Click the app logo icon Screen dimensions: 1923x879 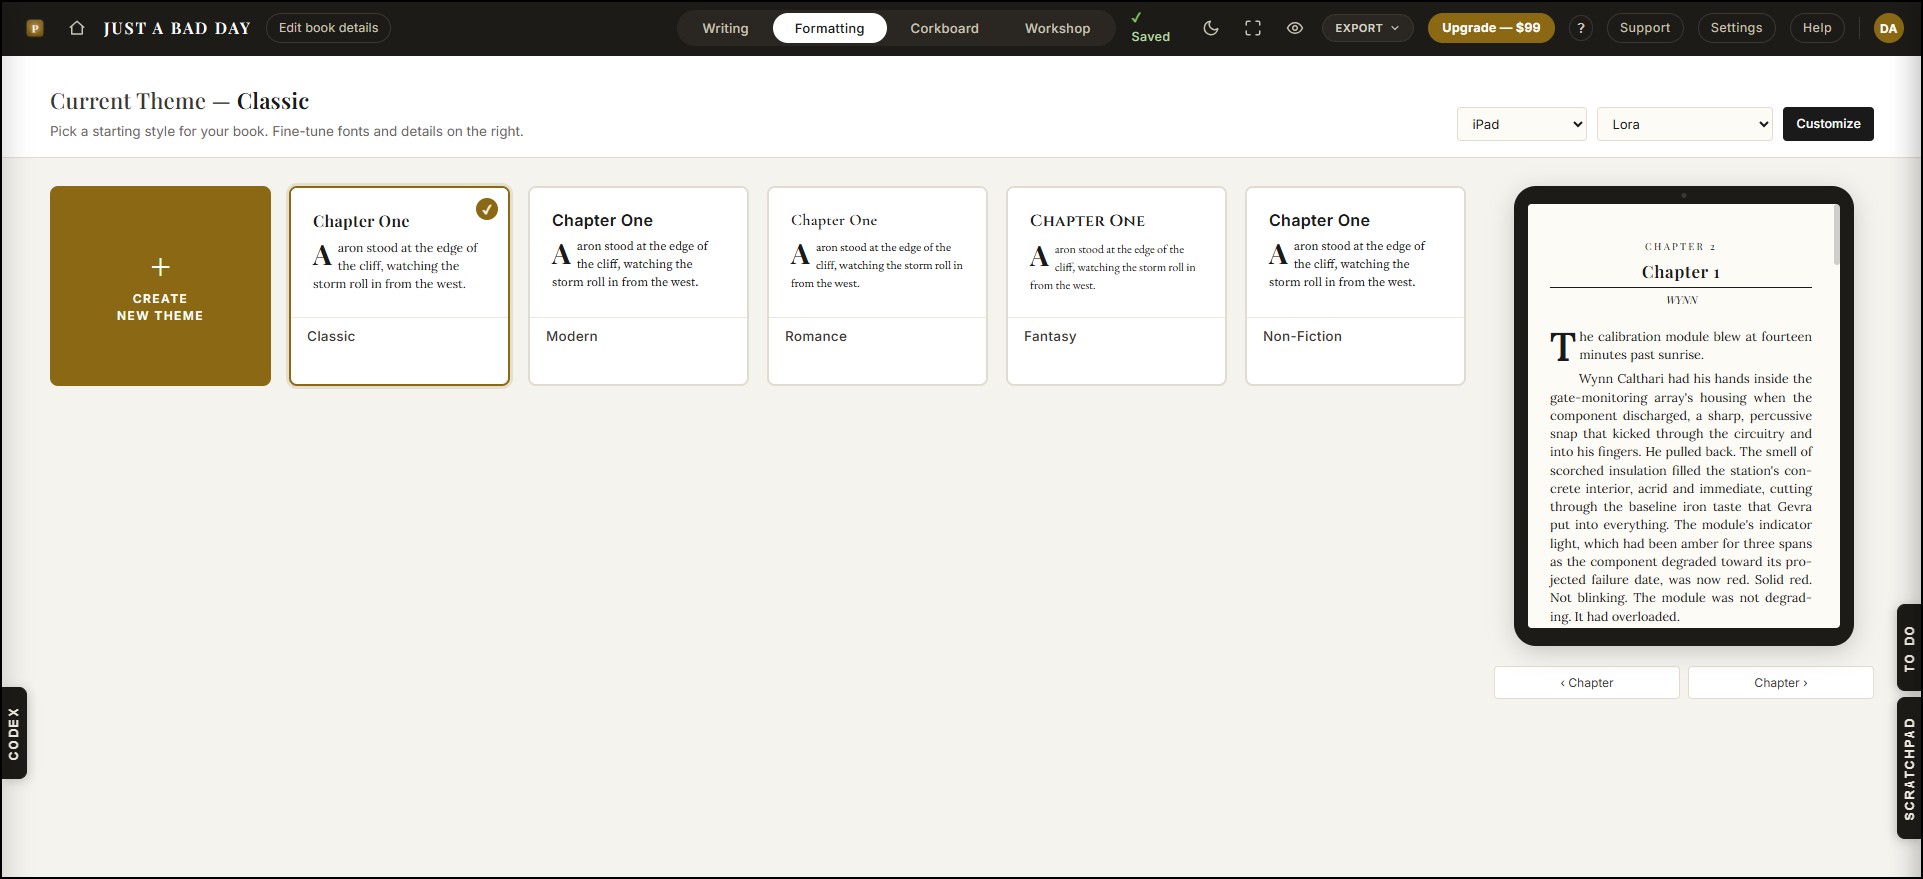click(35, 28)
